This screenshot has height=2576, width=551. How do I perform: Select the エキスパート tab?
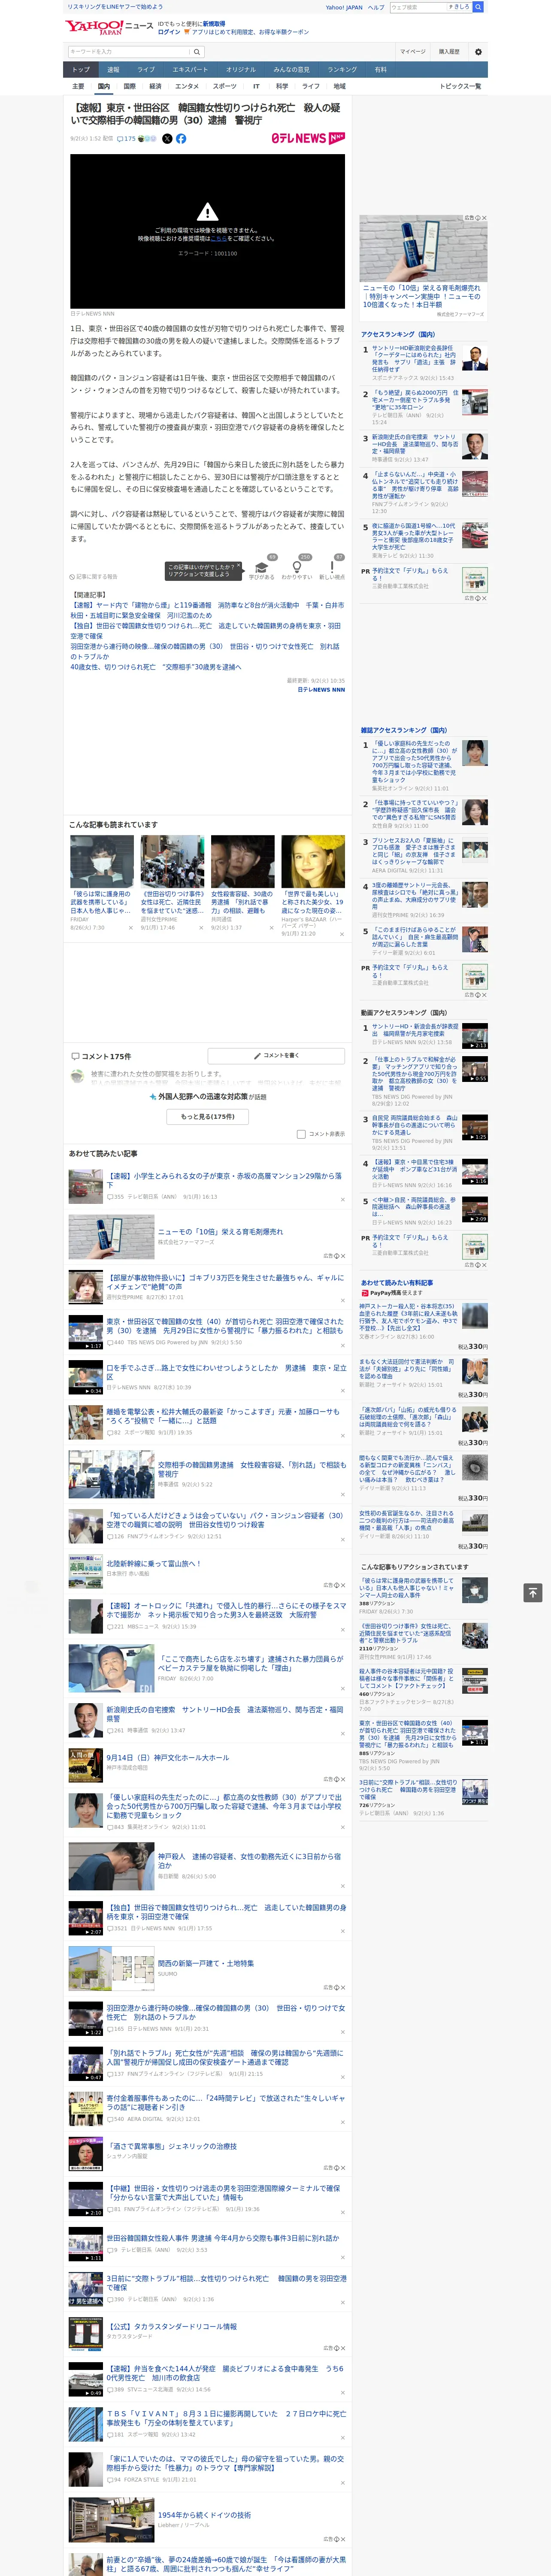click(190, 70)
